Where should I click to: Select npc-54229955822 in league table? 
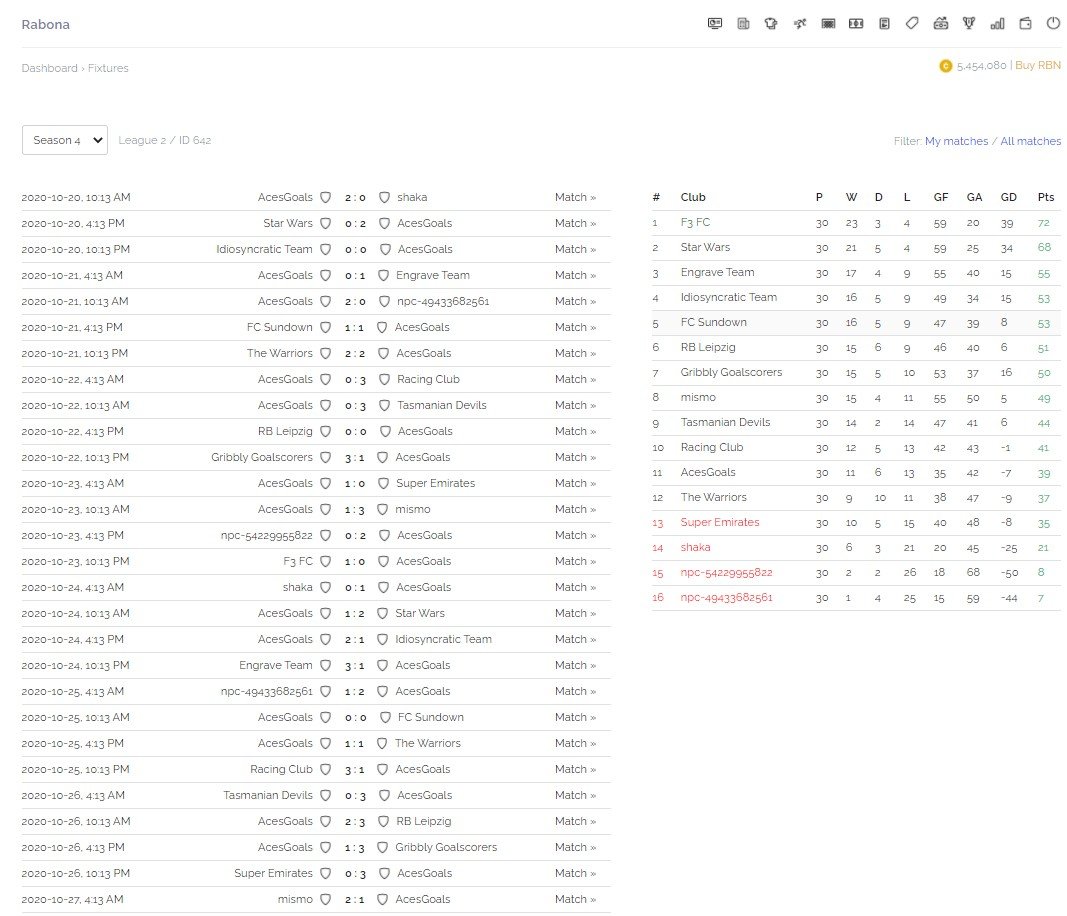tap(726, 573)
